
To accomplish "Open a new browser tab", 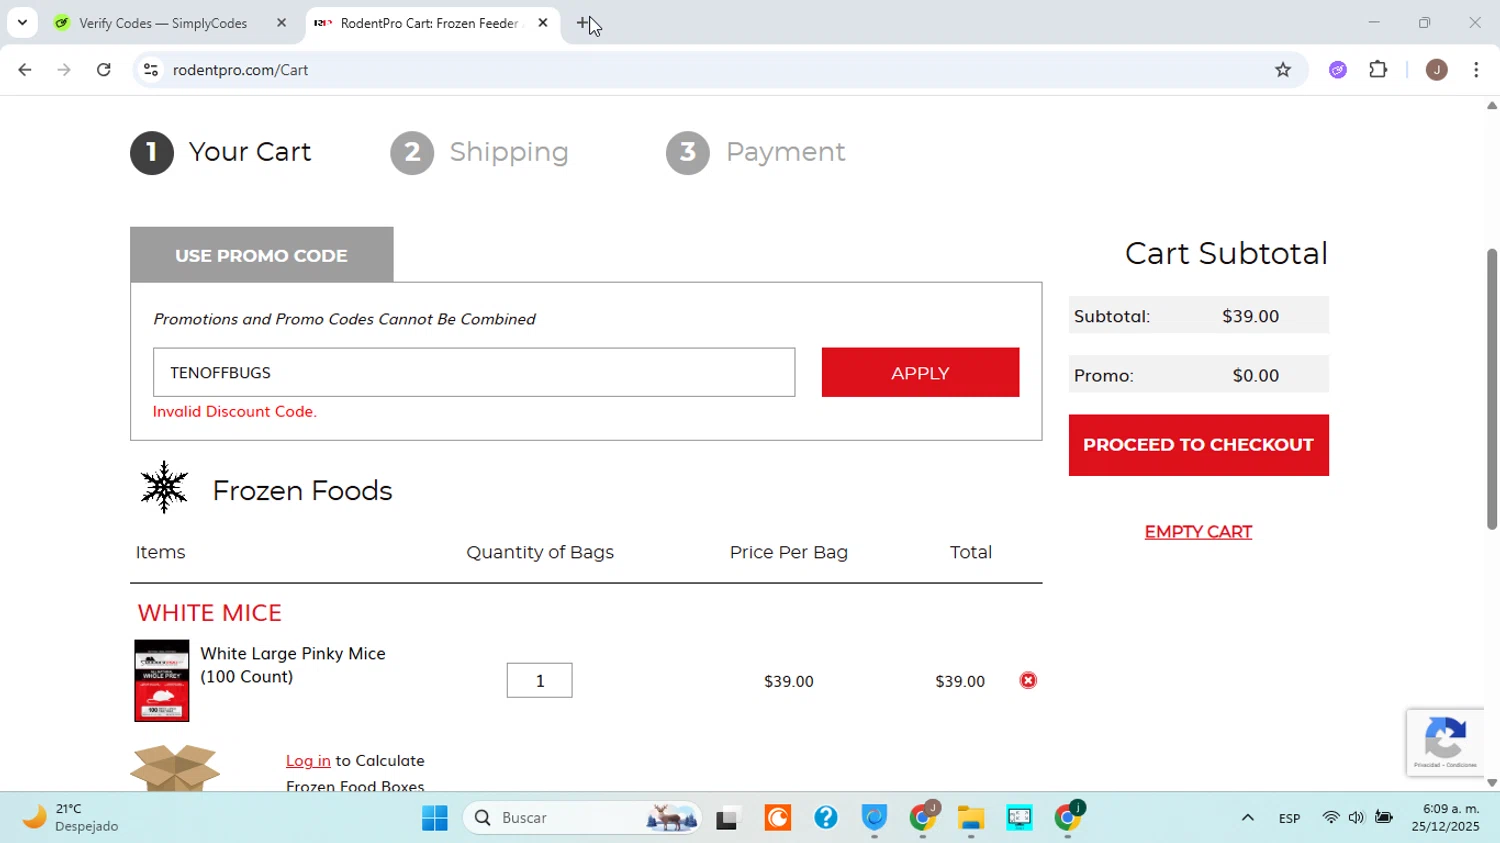I will point(583,23).
